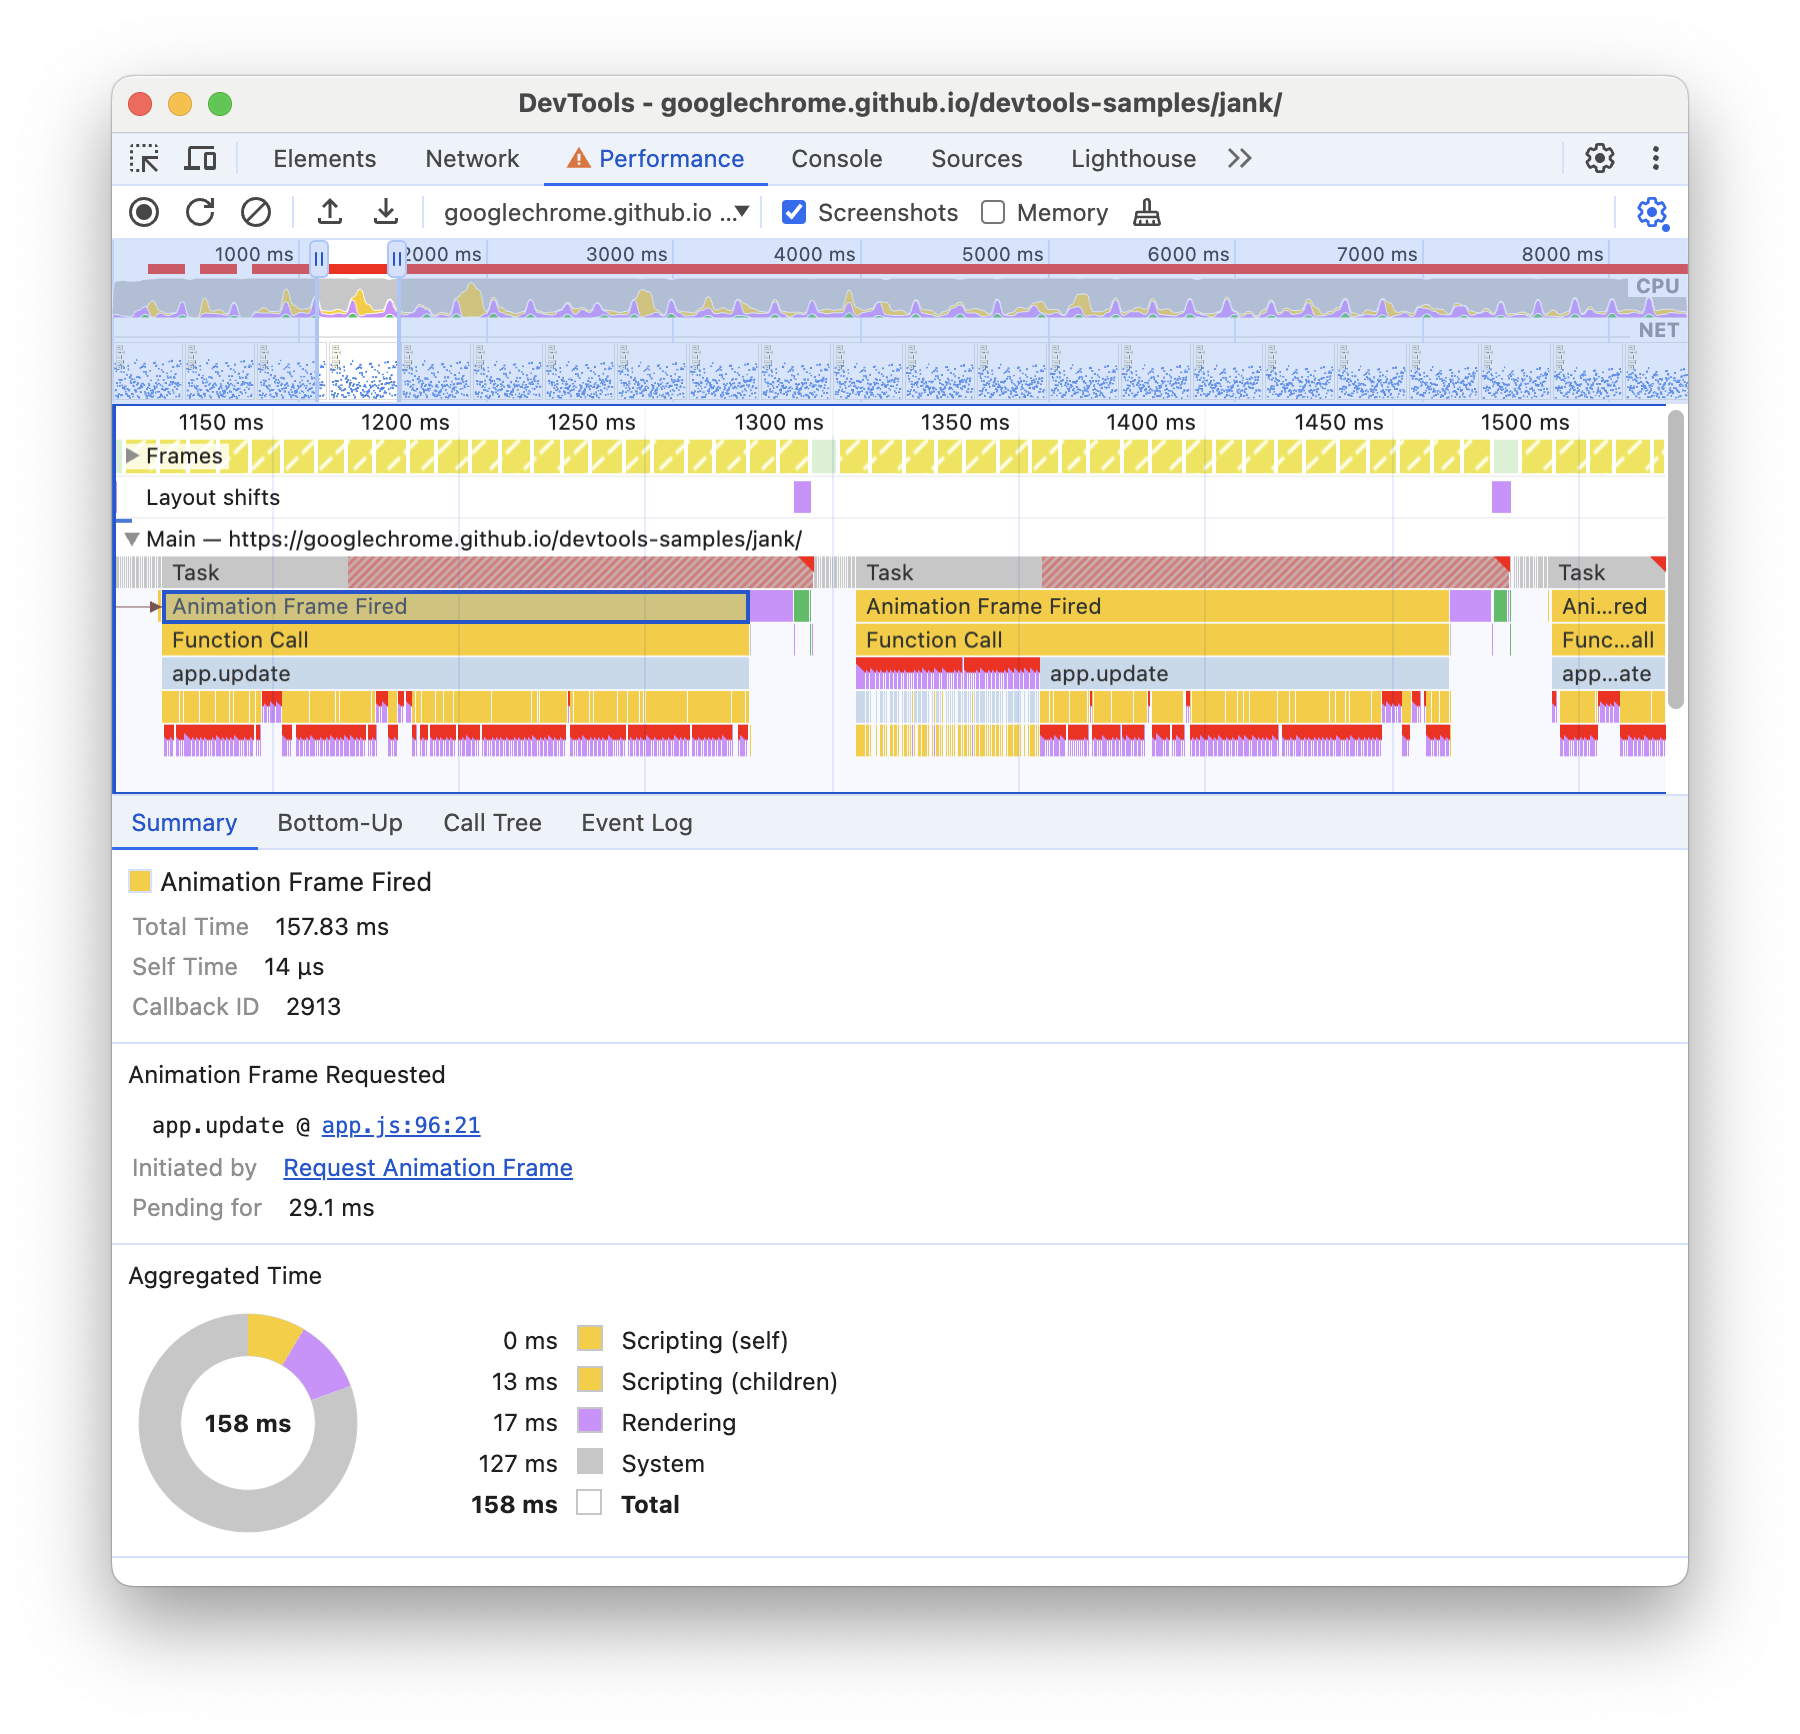Uncheck the Screenshots checkbox
This screenshot has width=1800, height=1734.
[794, 212]
